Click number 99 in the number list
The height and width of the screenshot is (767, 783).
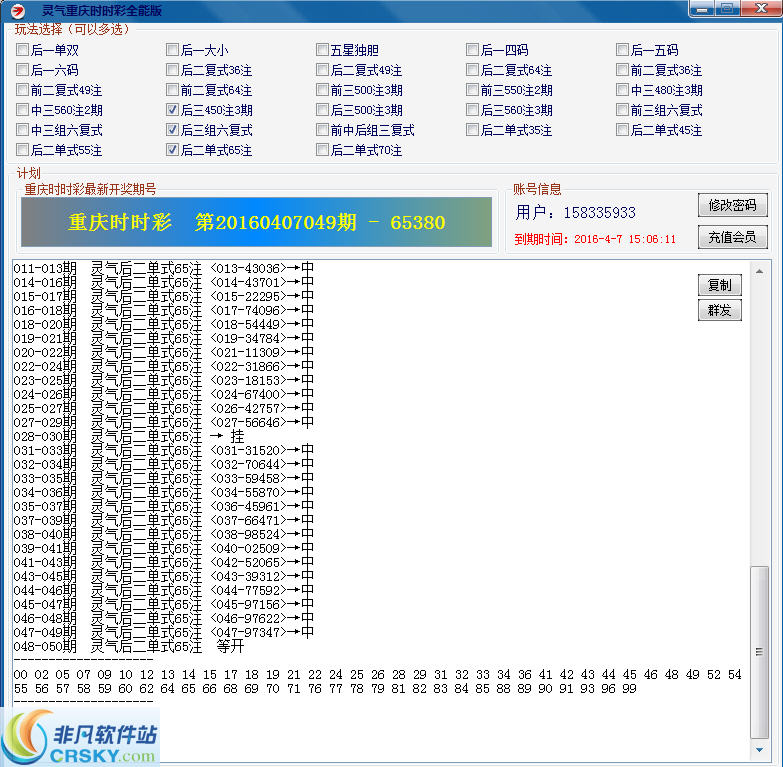(629, 688)
